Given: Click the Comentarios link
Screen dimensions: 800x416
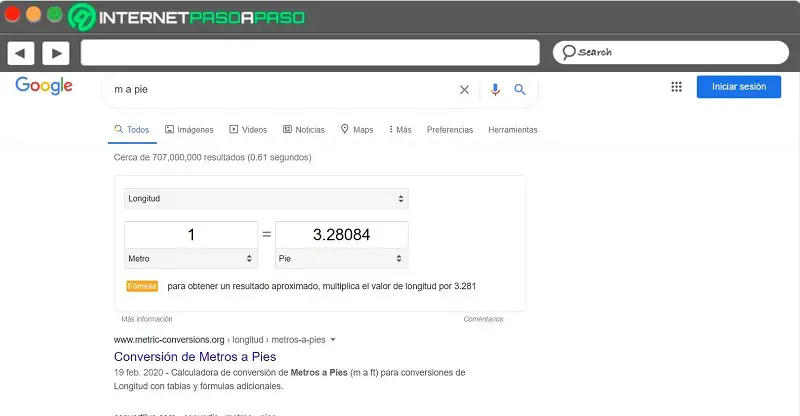Looking at the screenshot, I should pyautogui.click(x=483, y=319).
